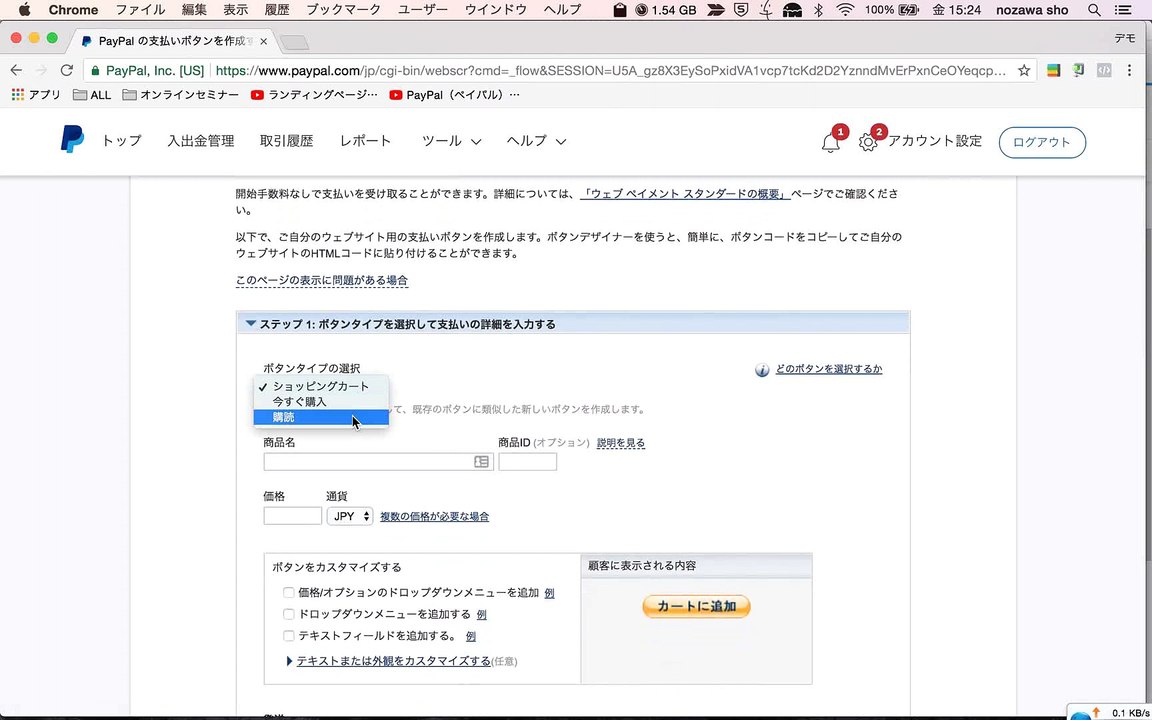The image size is (1152, 720).
Task: Click into the 商品名 text field
Action: (378, 462)
